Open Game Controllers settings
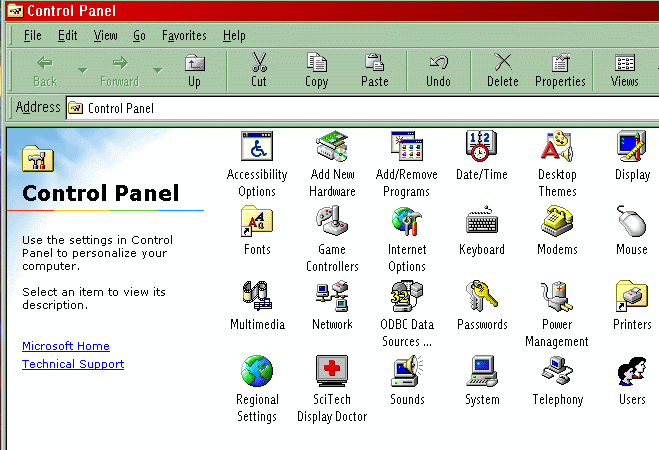Viewport: 659px width, 450px height. click(x=332, y=223)
